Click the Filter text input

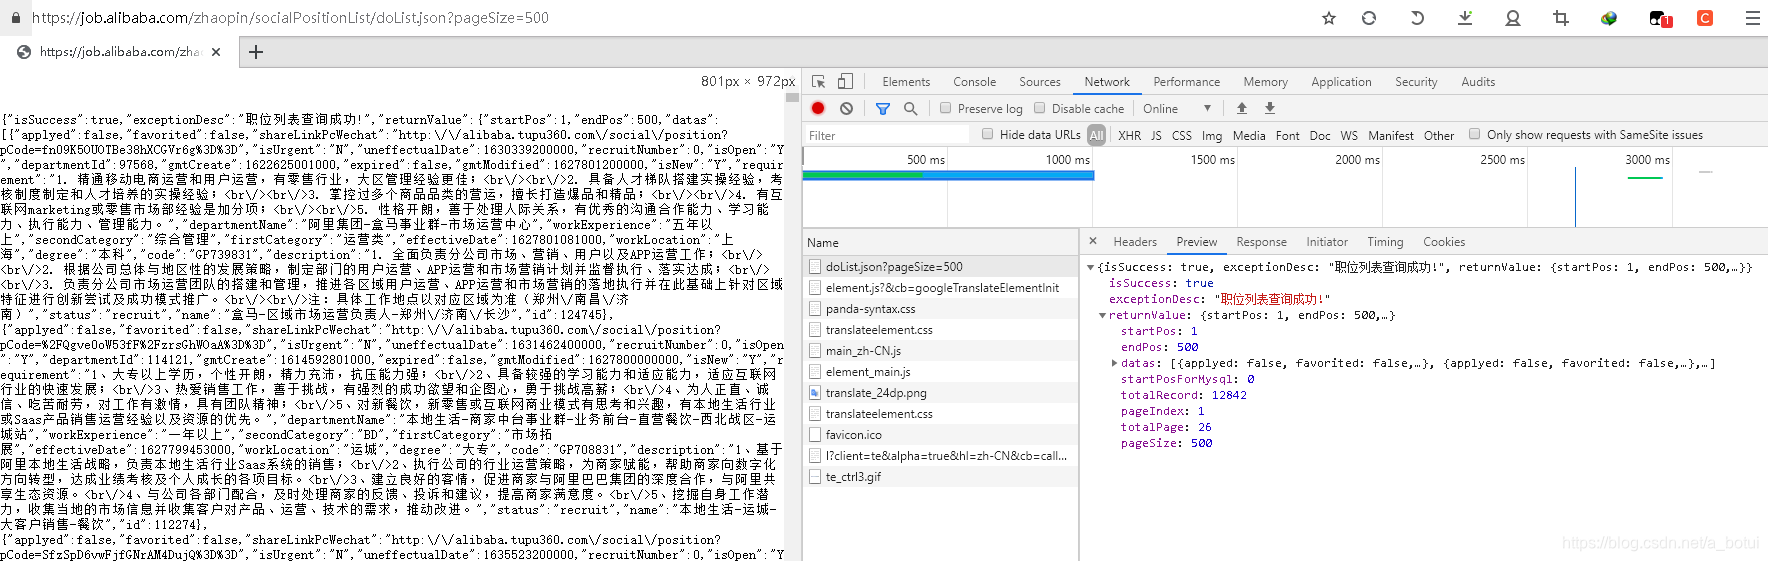pyautogui.click(x=887, y=135)
